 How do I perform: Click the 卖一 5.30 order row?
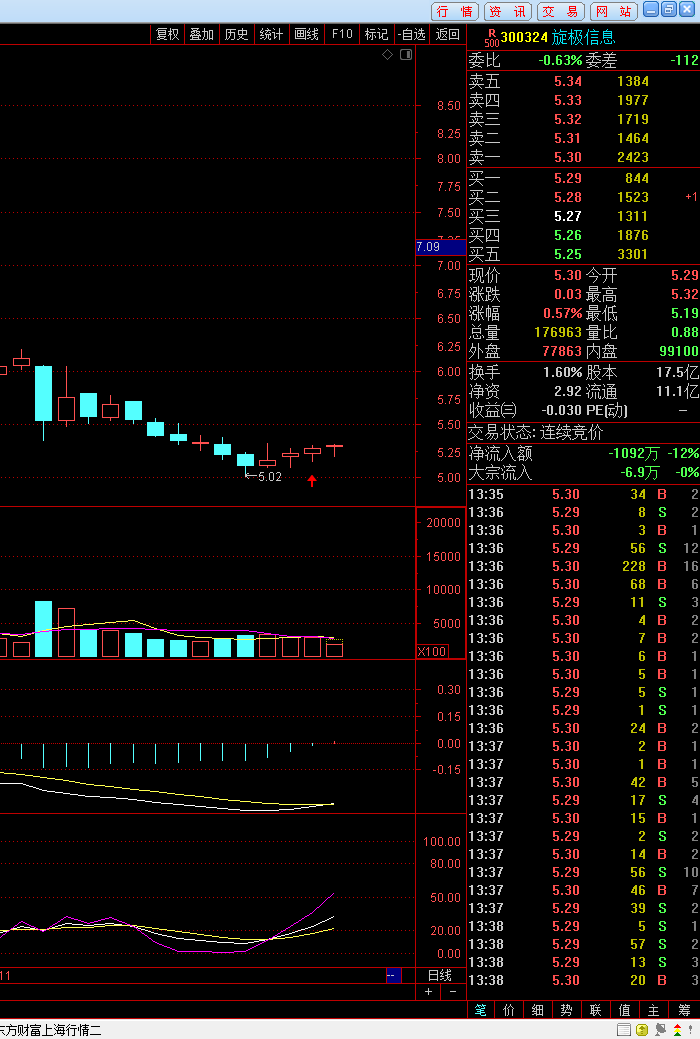583,158
